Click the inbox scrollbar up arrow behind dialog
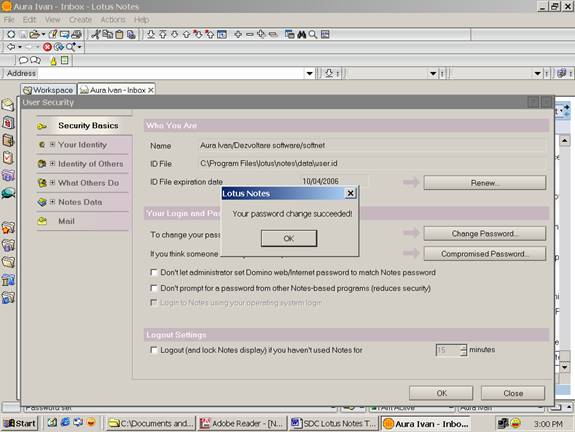This screenshot has height=432, width=575. click(564, 140)
